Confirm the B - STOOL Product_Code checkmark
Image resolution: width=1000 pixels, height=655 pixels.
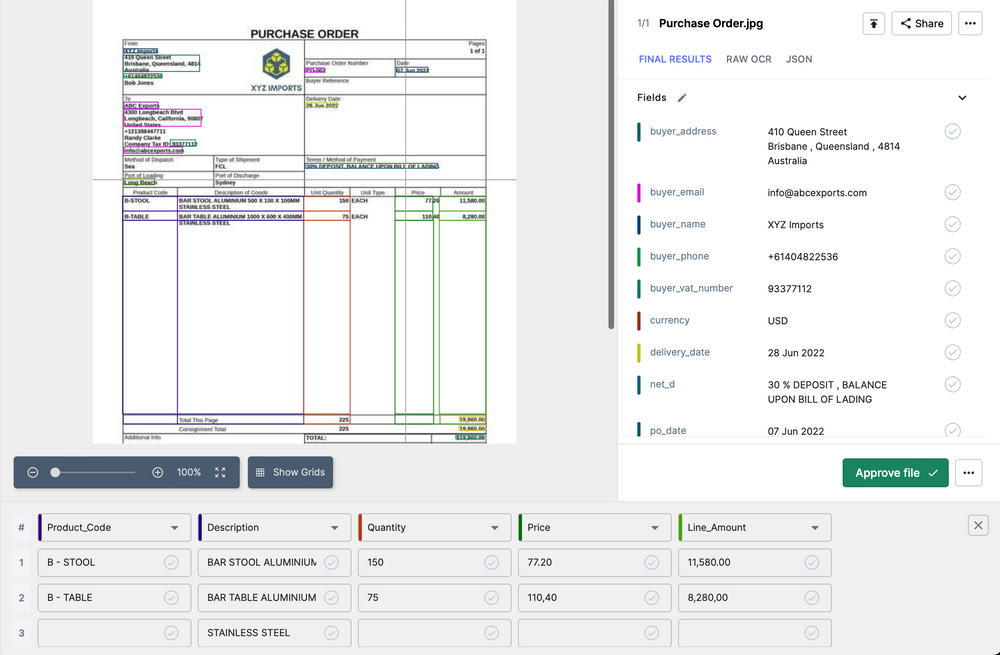(172, 562)
